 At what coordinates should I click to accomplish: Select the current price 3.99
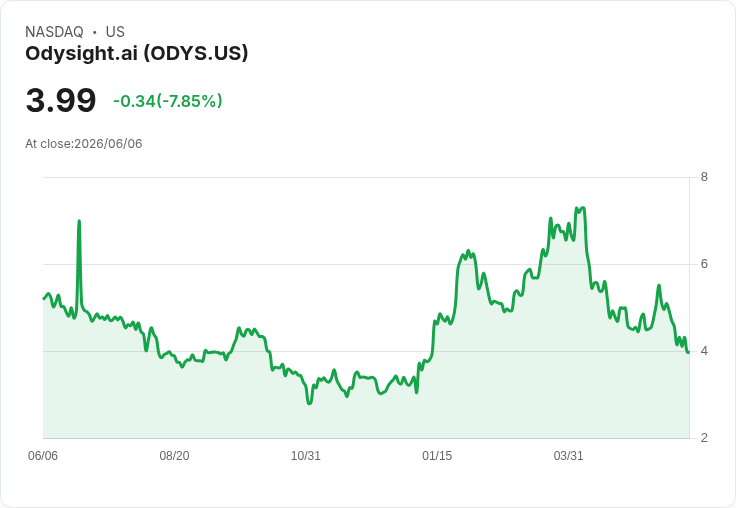click(61, 101)
